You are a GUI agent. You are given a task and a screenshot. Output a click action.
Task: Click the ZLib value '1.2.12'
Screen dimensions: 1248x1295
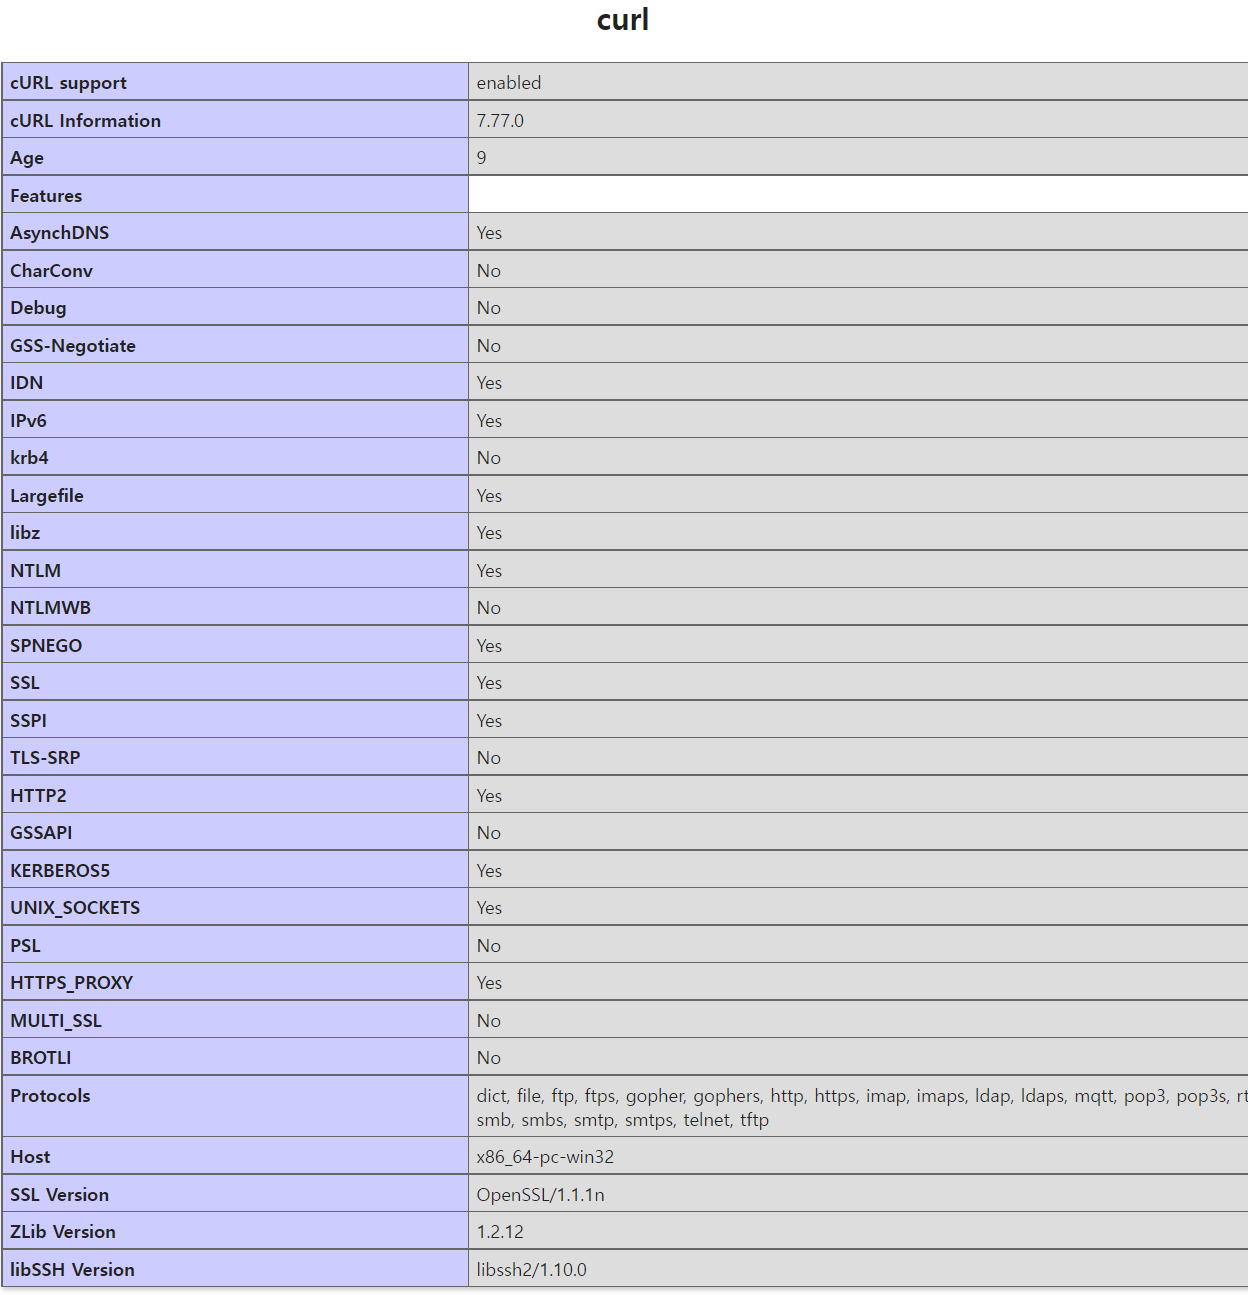(x=500, y=1232)
